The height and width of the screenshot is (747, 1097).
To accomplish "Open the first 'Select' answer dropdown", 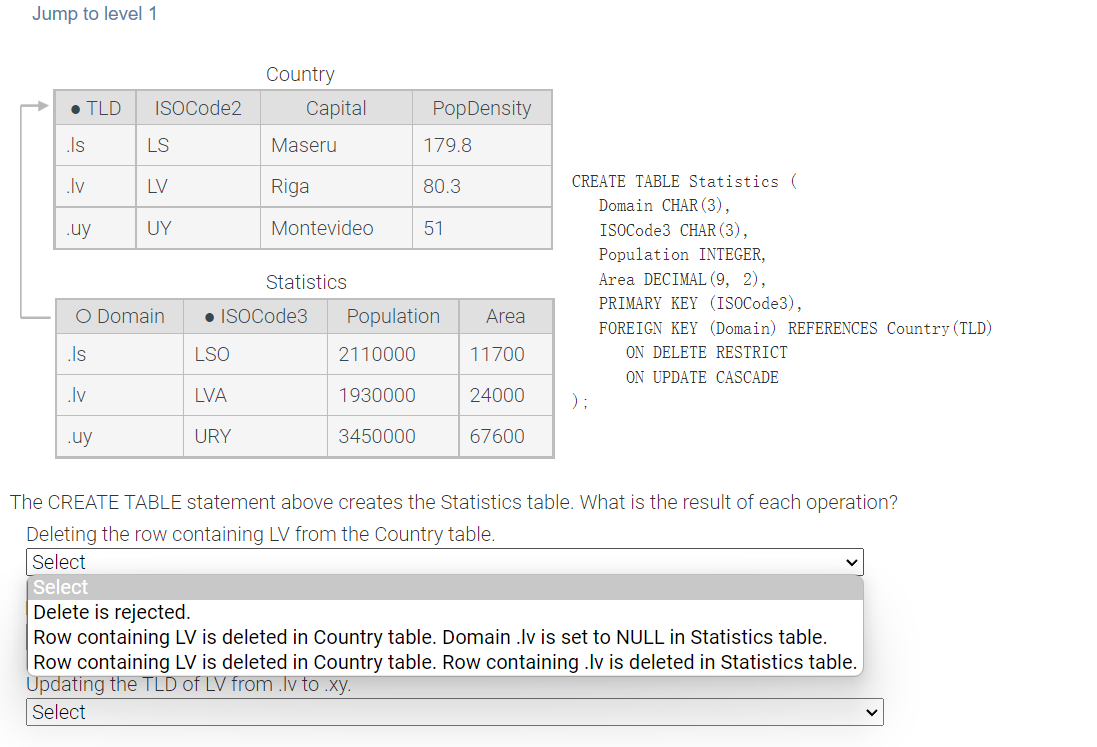I will click(446, 562).
